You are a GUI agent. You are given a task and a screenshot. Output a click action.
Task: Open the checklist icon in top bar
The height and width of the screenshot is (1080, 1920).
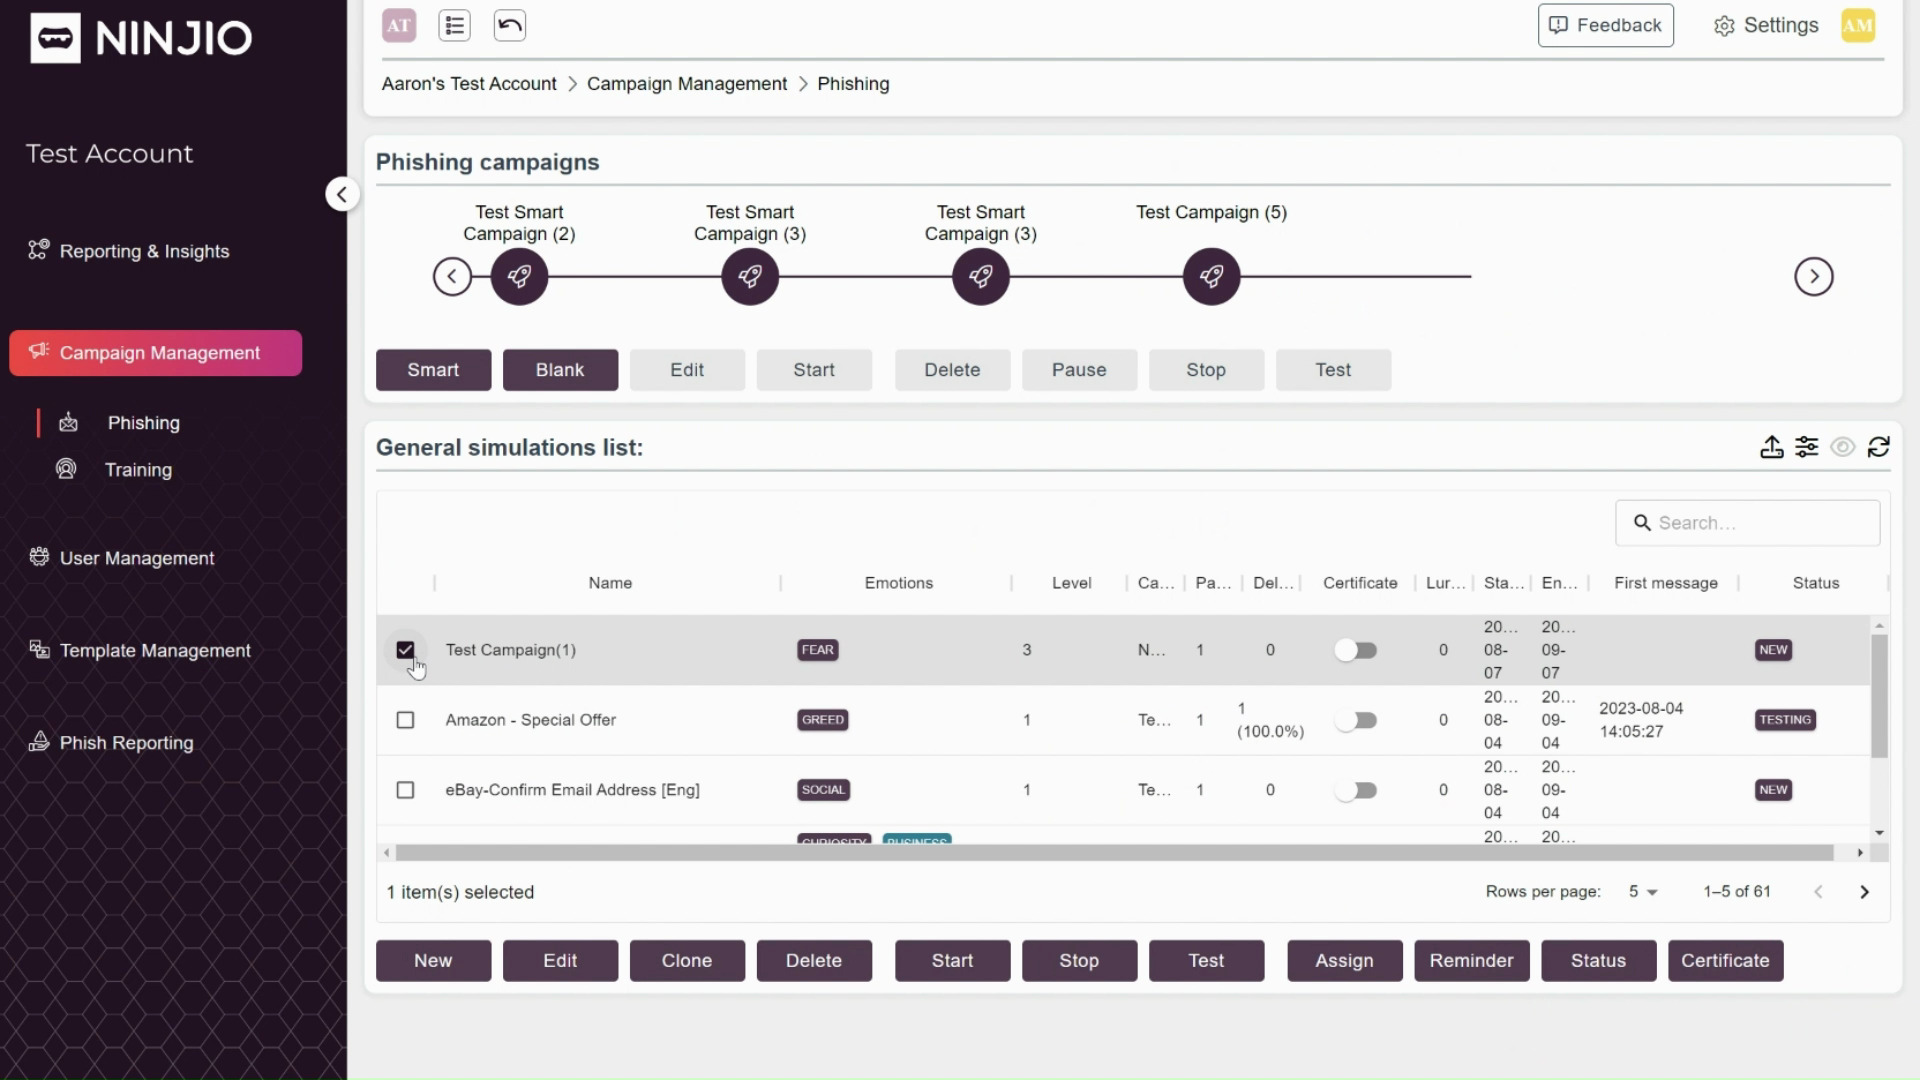(x=454, y=26)
